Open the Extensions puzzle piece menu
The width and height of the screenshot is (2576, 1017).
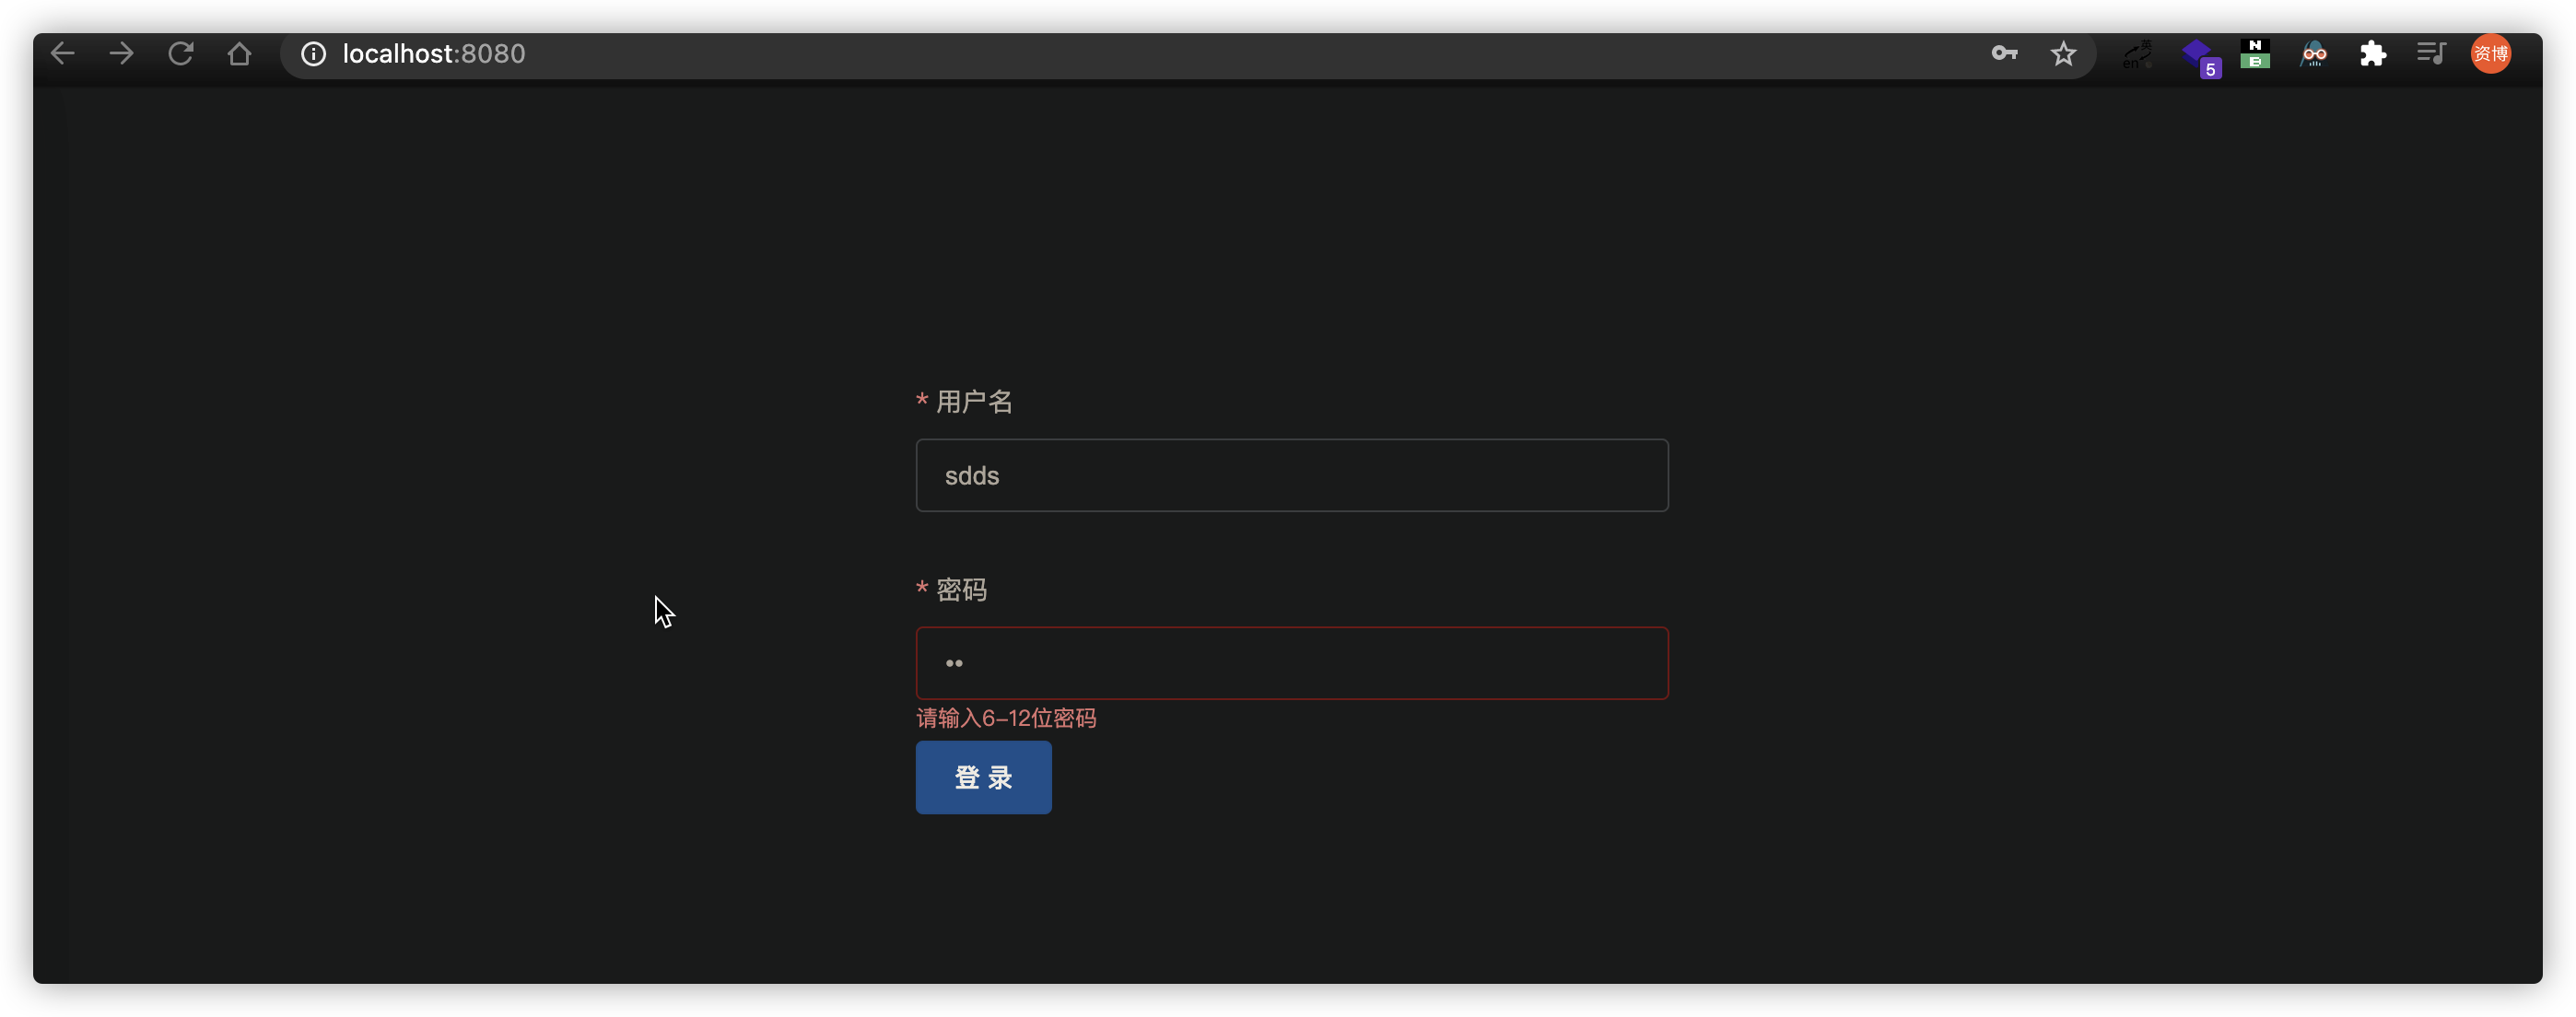[x=2373, y=54]
